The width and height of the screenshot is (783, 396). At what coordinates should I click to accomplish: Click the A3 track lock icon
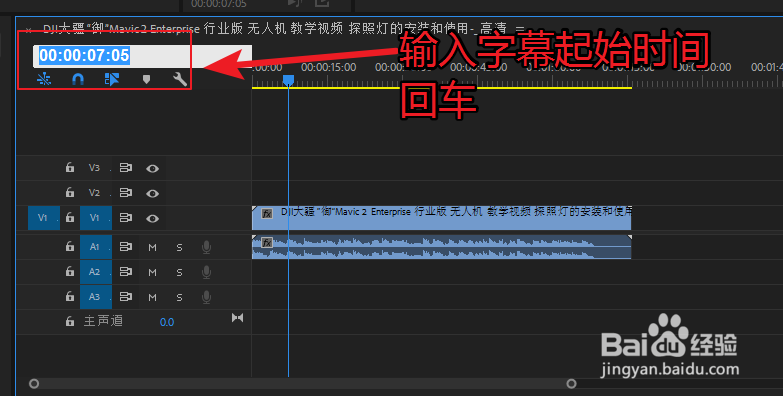pos(70,297)
